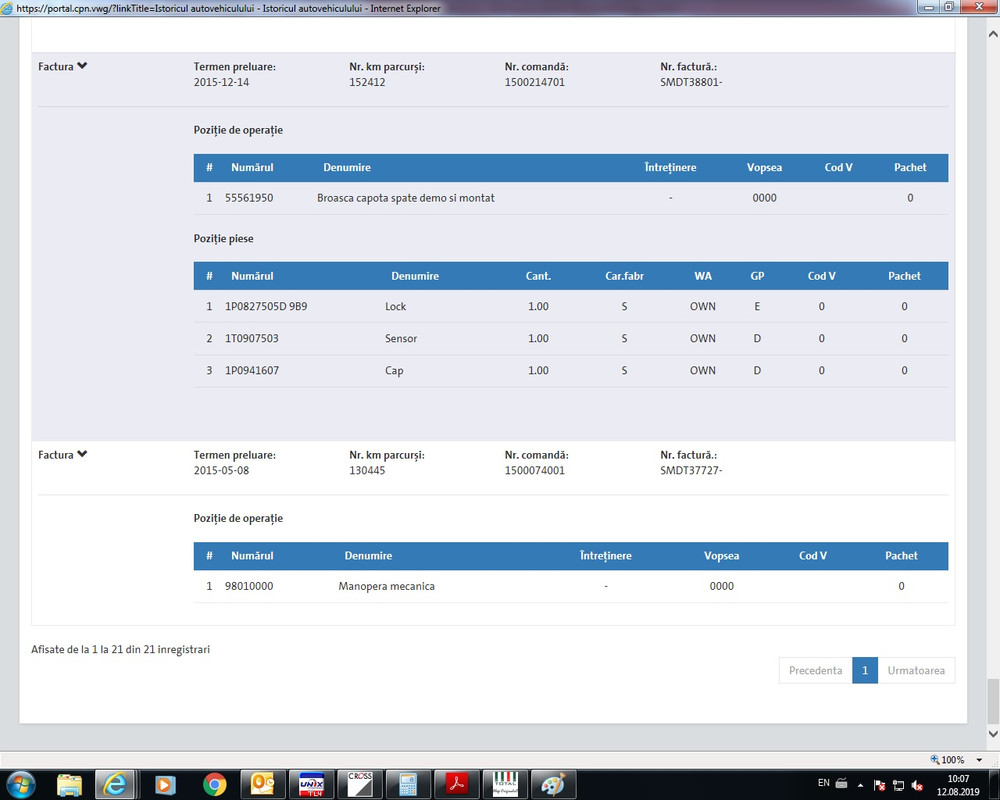Click the scrollbar down arrow
The image size is (1000, 800).
(993, 734)
